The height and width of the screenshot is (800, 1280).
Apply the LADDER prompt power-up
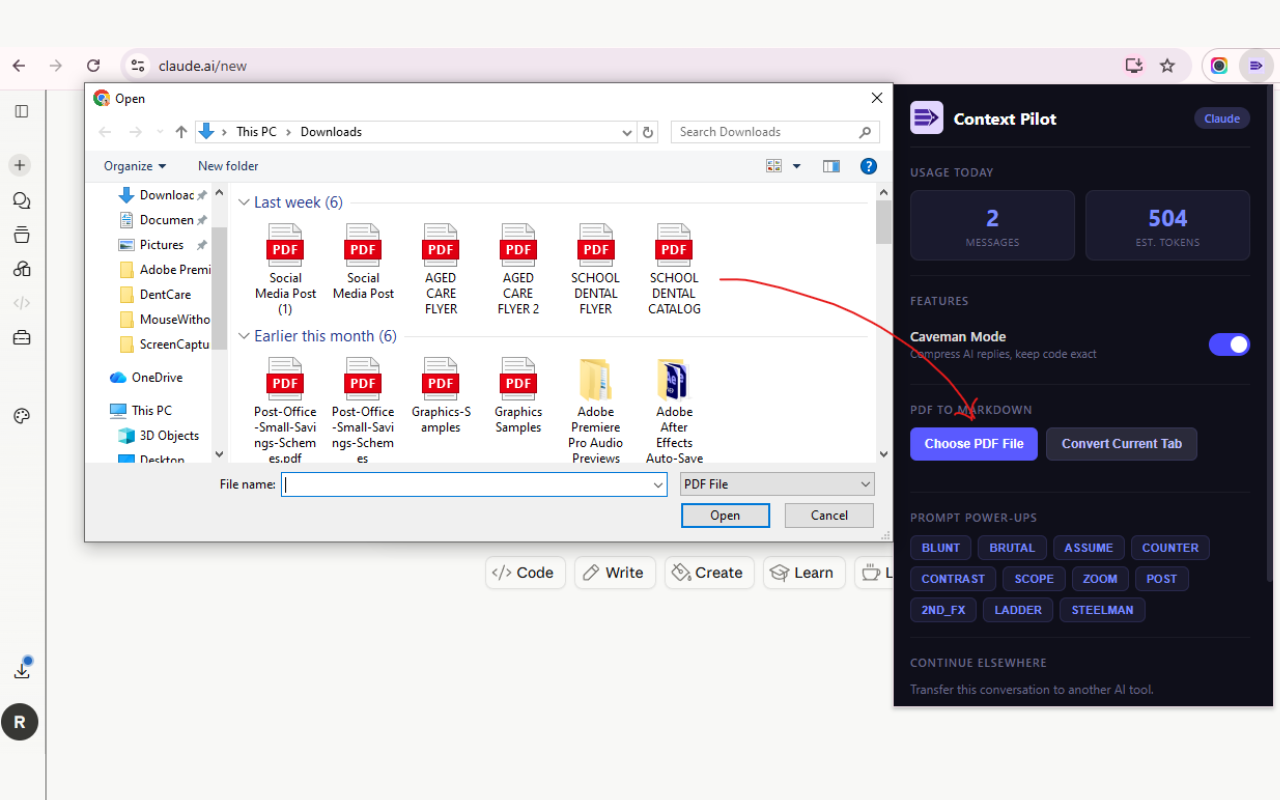(x=1018, y=610)
